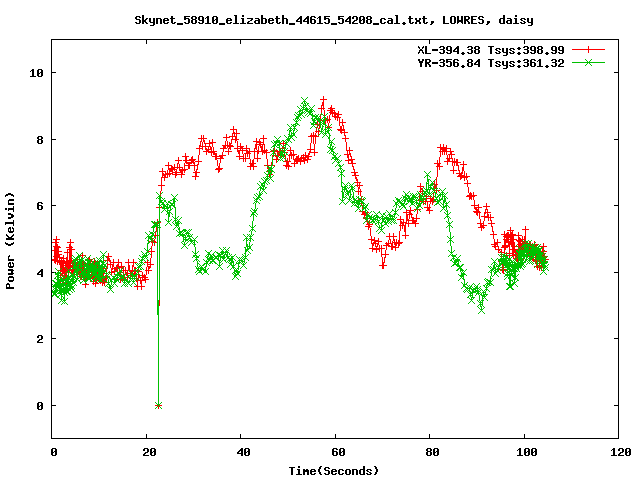Click the zero-power dropout data point
This screenshot has height=480, width=640.
pyautogui.click(x=158, y=405)
